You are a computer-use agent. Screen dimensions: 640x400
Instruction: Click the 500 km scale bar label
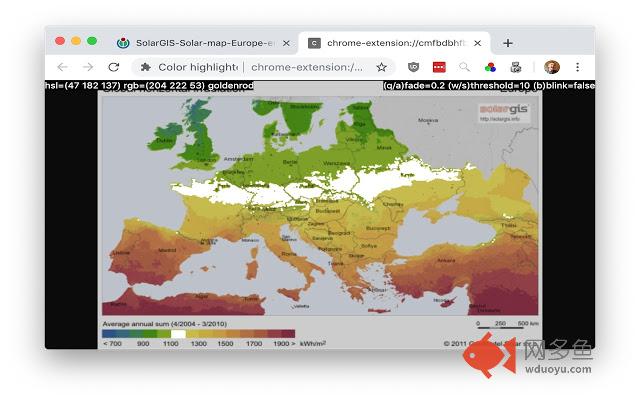[528, 323]
